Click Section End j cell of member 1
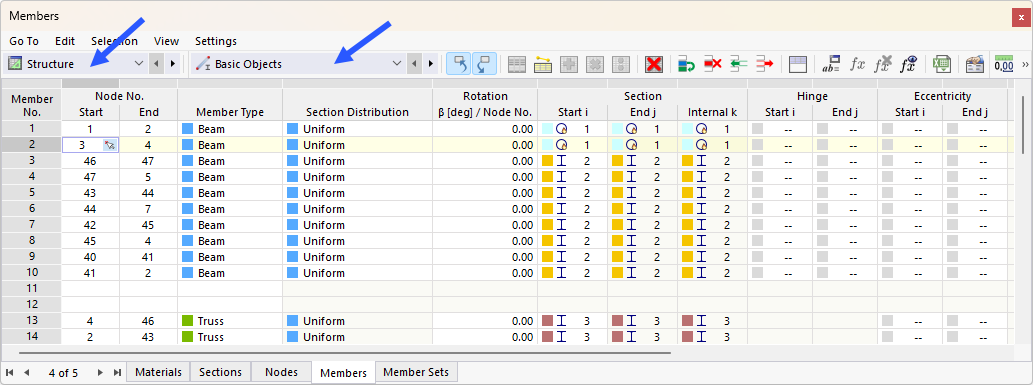The image size is (1033, 385). pyautogui.click(x=643, y=129)
